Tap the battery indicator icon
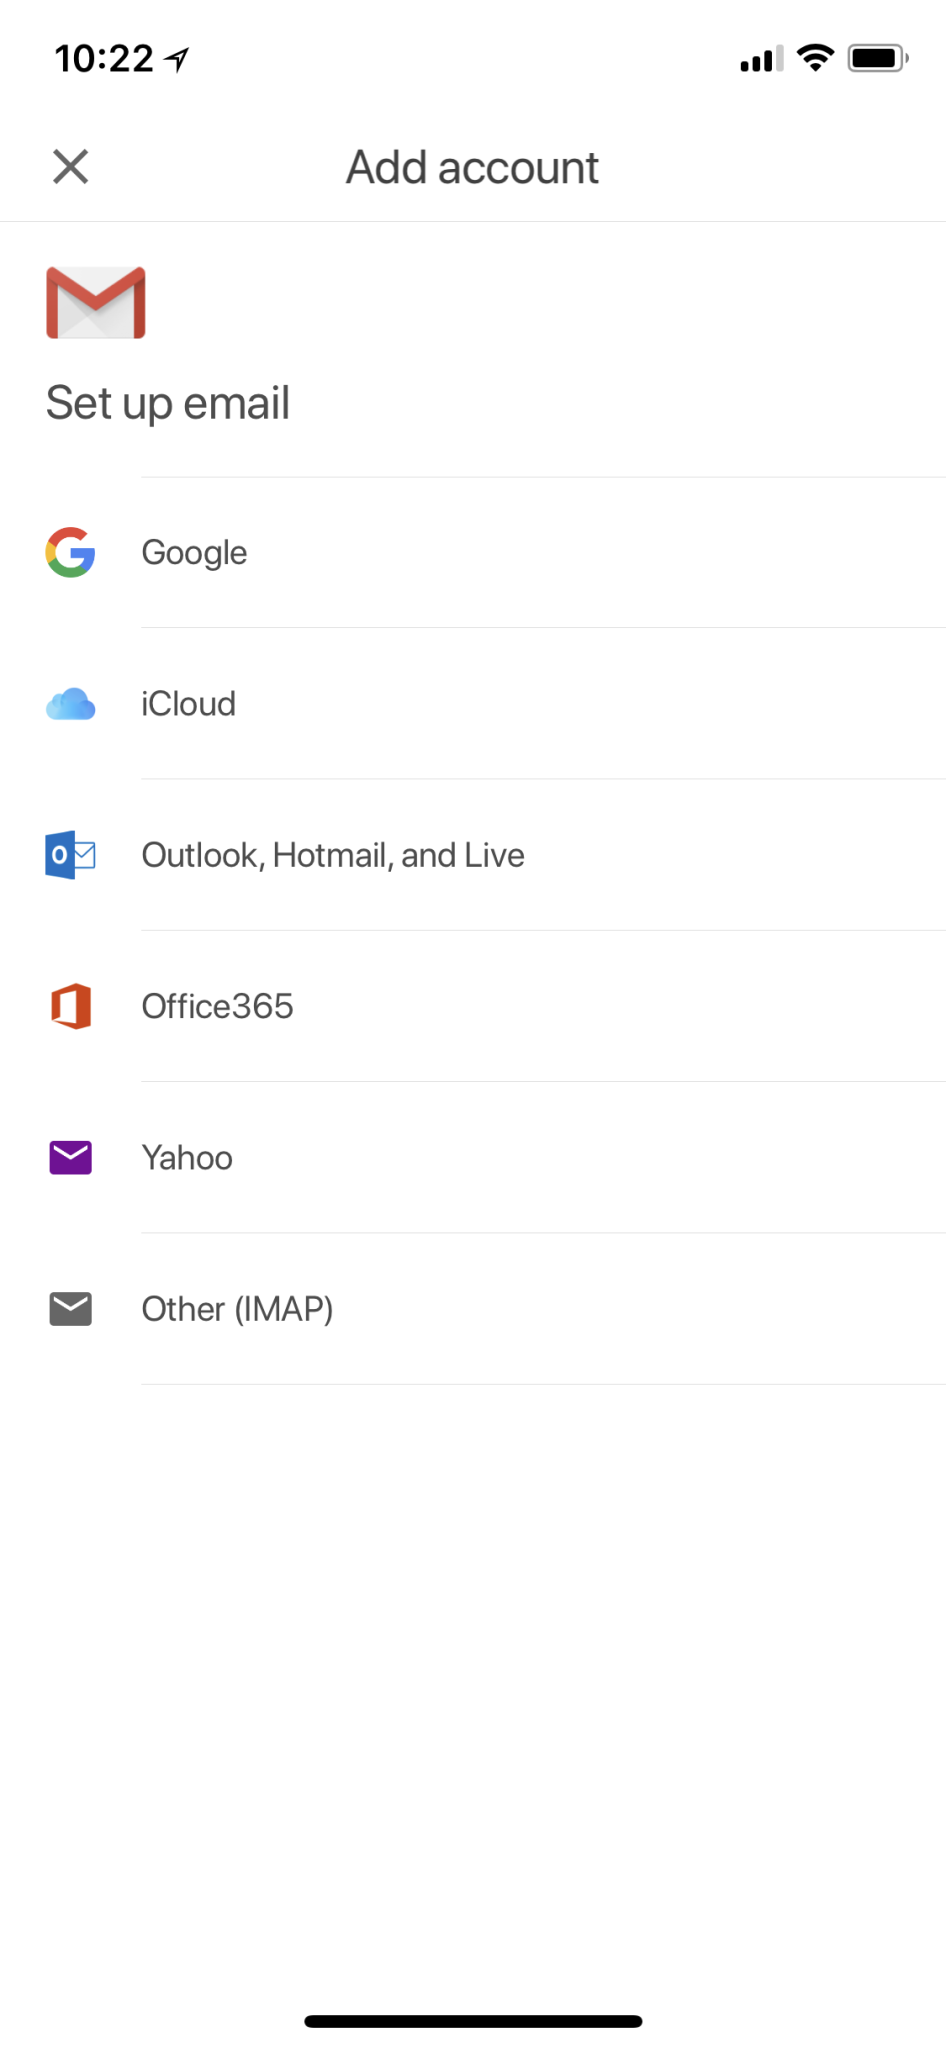This screenshot has height=2048, width=946. [878, 58]
